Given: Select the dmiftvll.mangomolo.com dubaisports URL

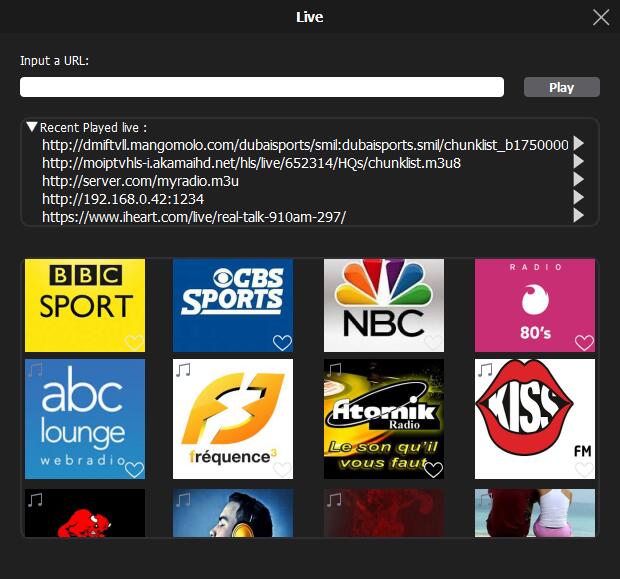Looking at the screenshot, I should (x=305, y=145).
